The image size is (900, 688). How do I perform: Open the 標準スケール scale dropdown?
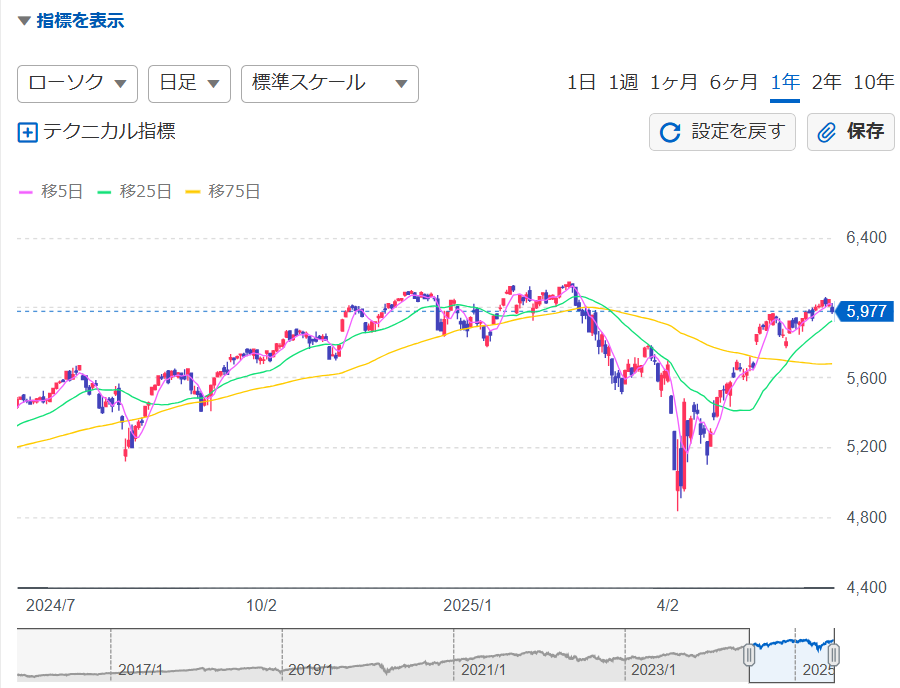[329, 84]
